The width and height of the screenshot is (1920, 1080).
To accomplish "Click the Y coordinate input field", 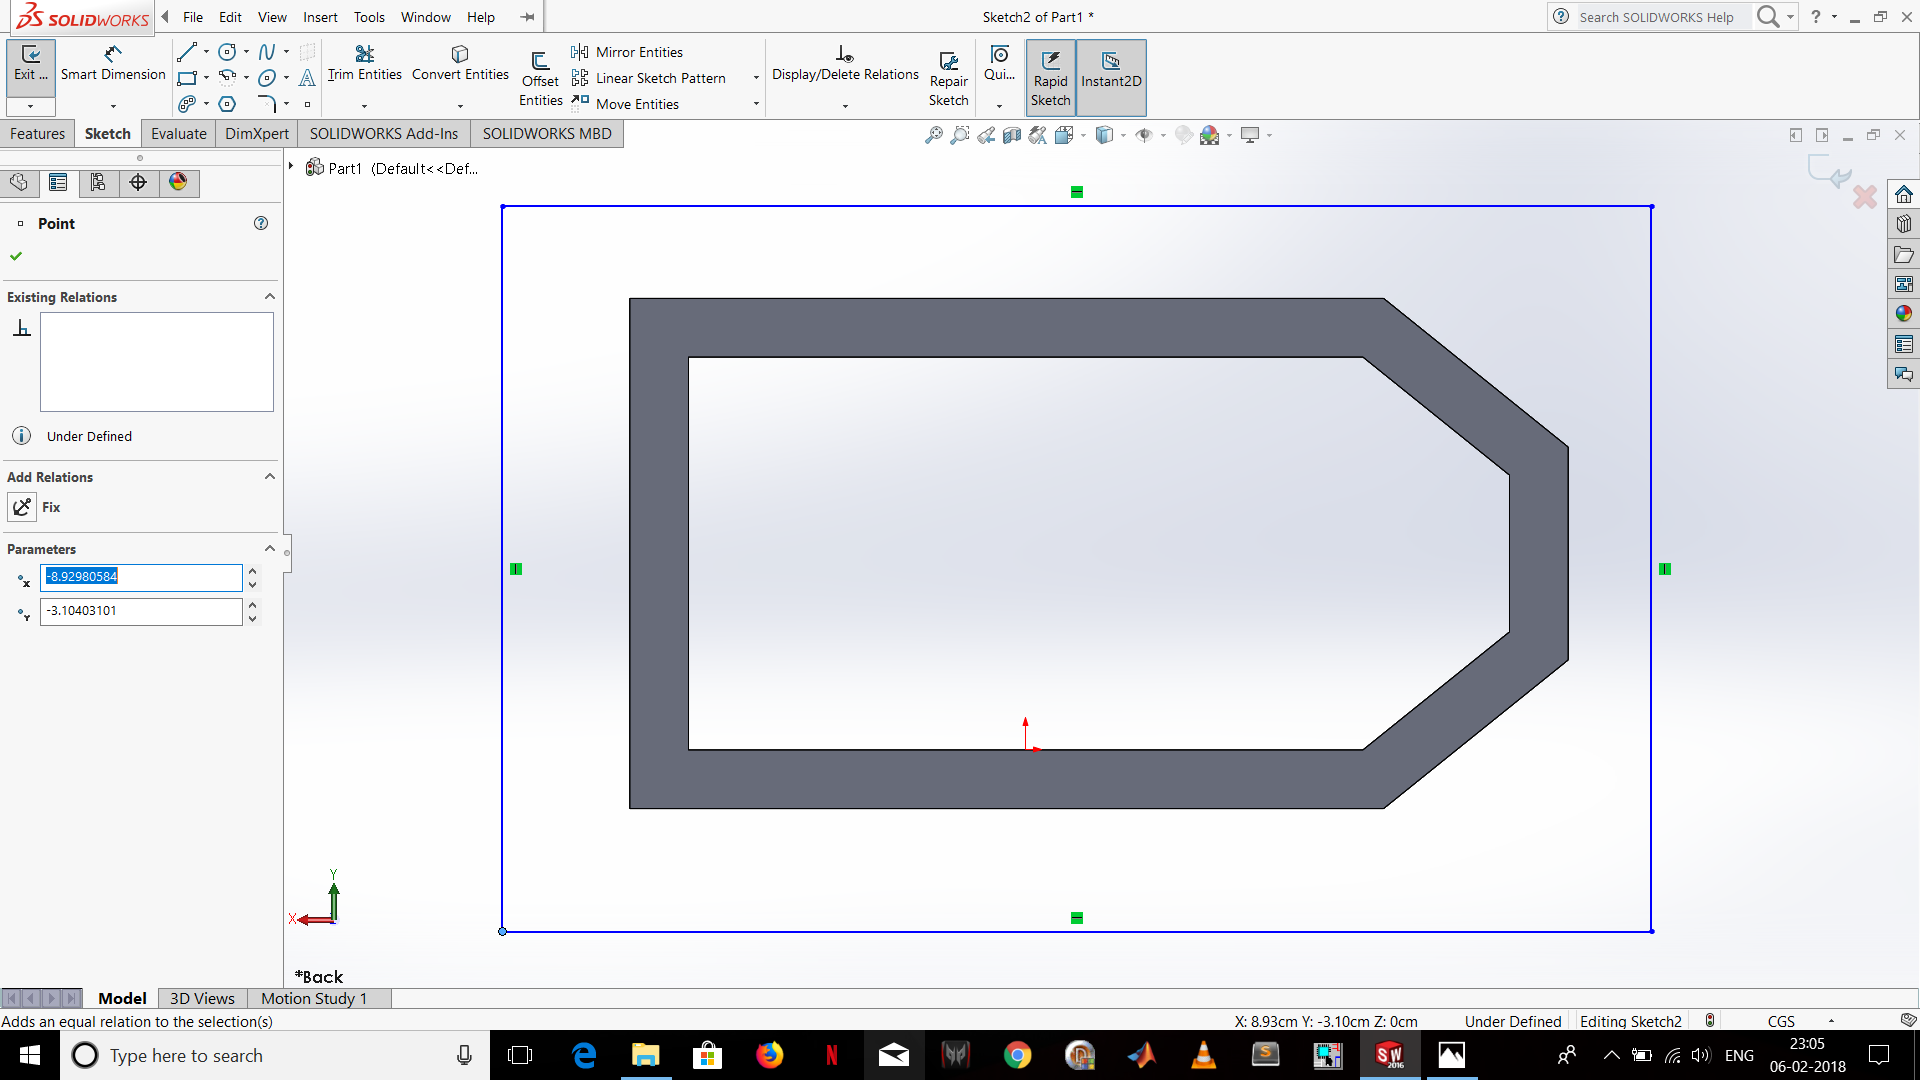I will 140,611.
